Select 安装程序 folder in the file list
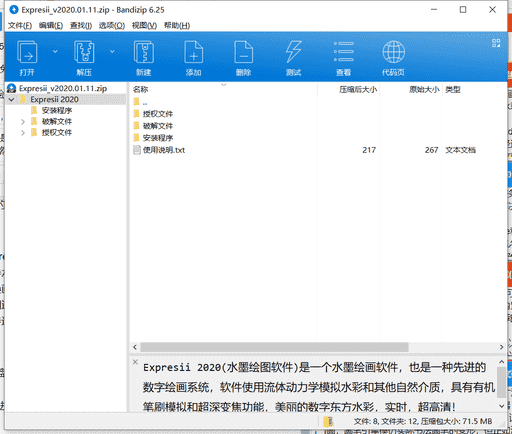Image resolution: width=512 pixels, height=434 pixels. click(158, 138)
